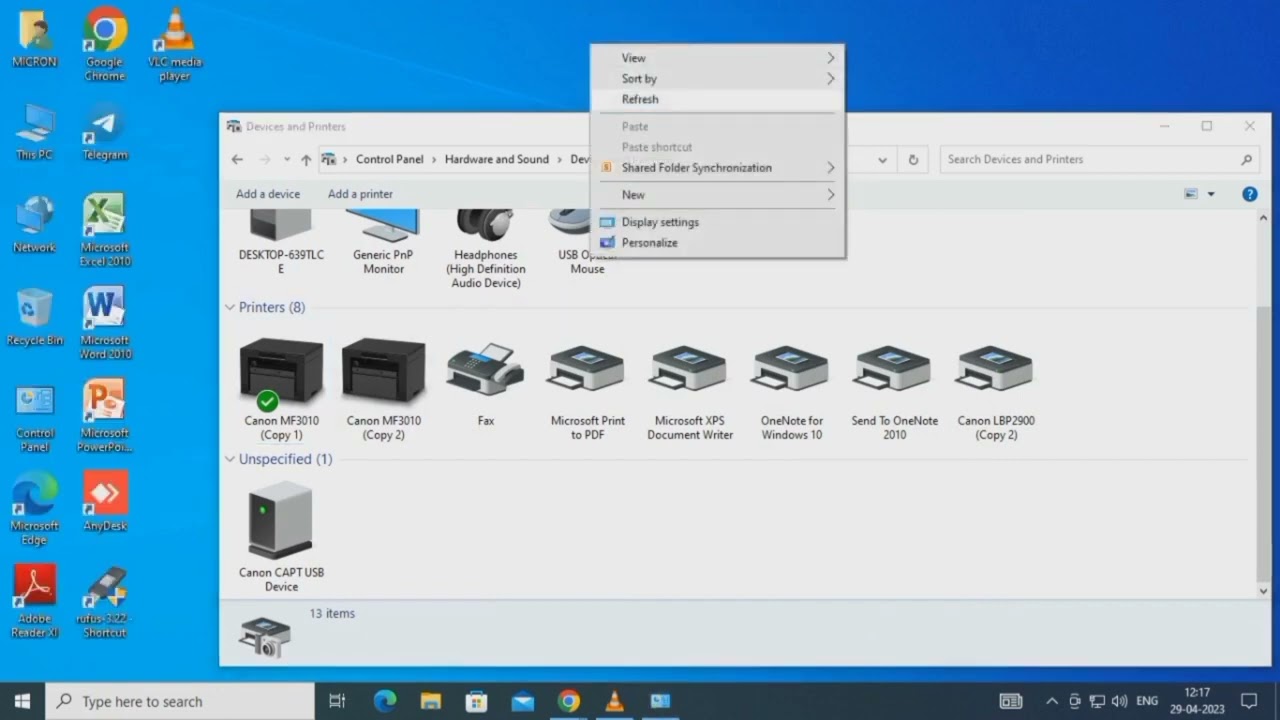Screen dimensions: 1280x720
Task: Go up one level with Up arrow
Action: [x=306, y=160]
